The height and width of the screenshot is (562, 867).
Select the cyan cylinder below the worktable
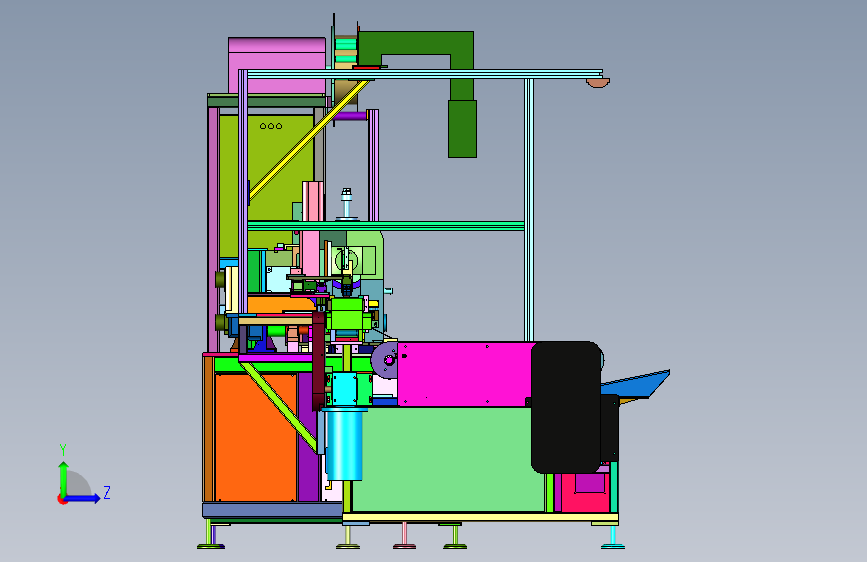coord(344,445)
